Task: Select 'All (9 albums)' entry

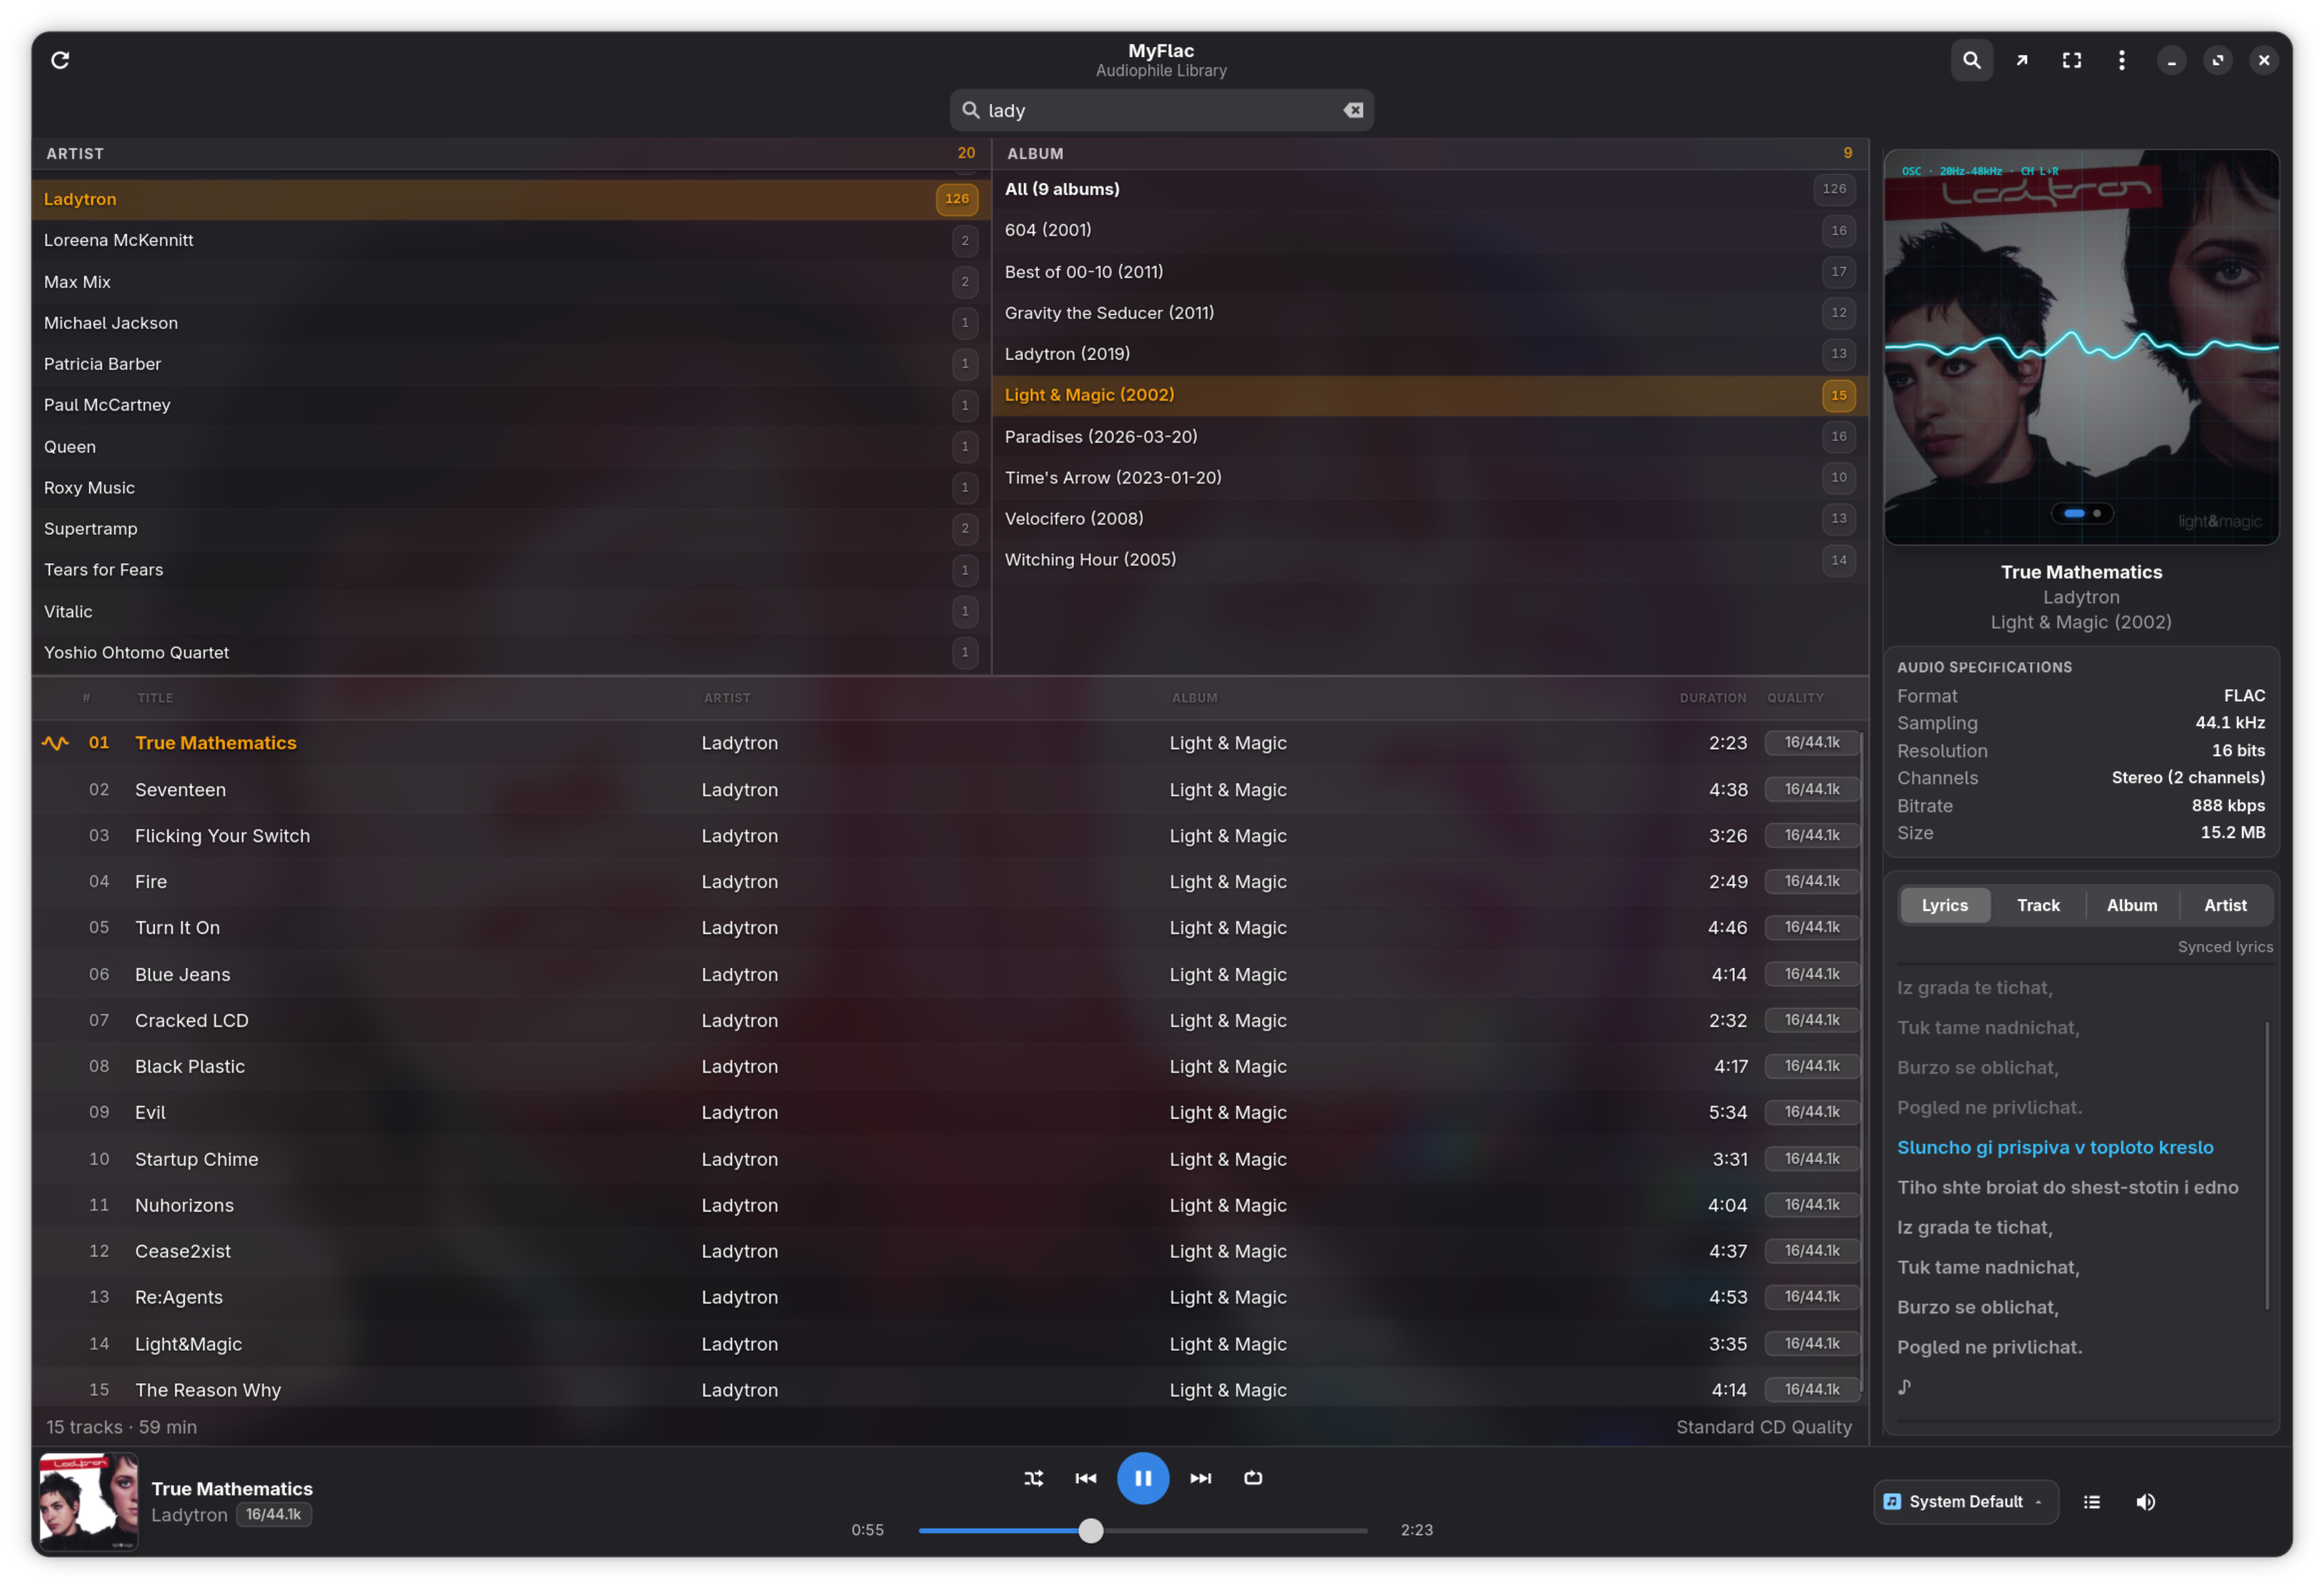Action: pos(1430,189)
